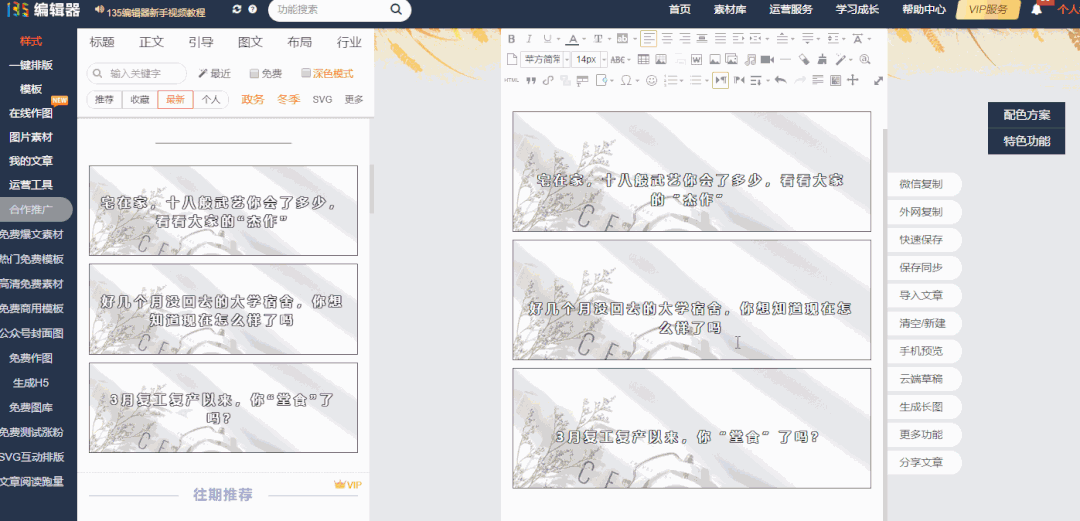This screenshot has width=1080, height=521.
Task: Click the insert video camera icon
Action: click(x=767, y=60)
